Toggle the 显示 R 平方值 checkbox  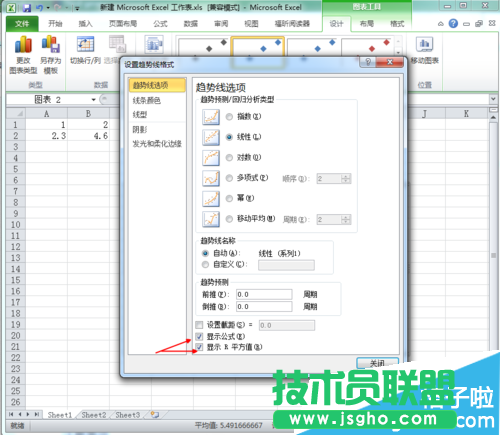199,347
